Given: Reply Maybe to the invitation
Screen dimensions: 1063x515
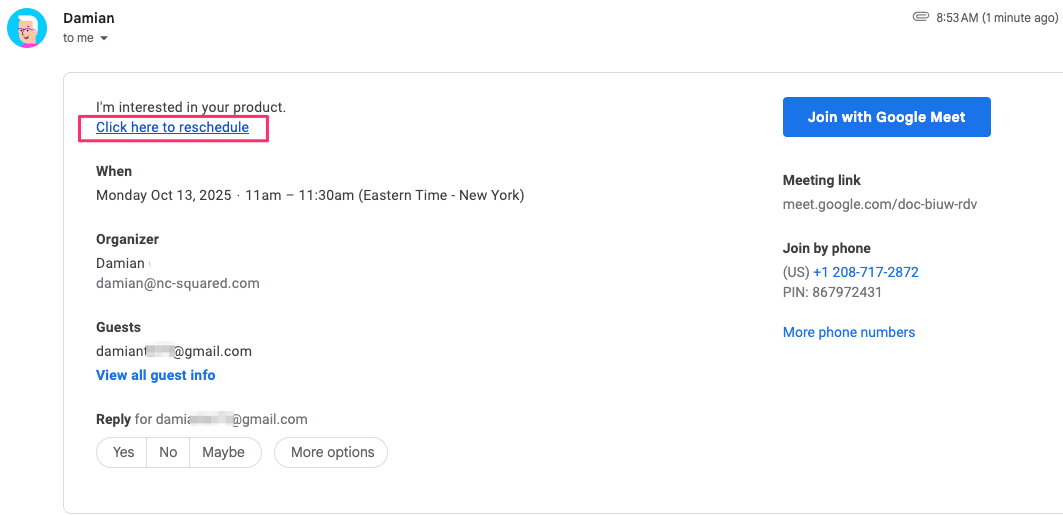Looking at the screenshot, I should coord(223,452).
